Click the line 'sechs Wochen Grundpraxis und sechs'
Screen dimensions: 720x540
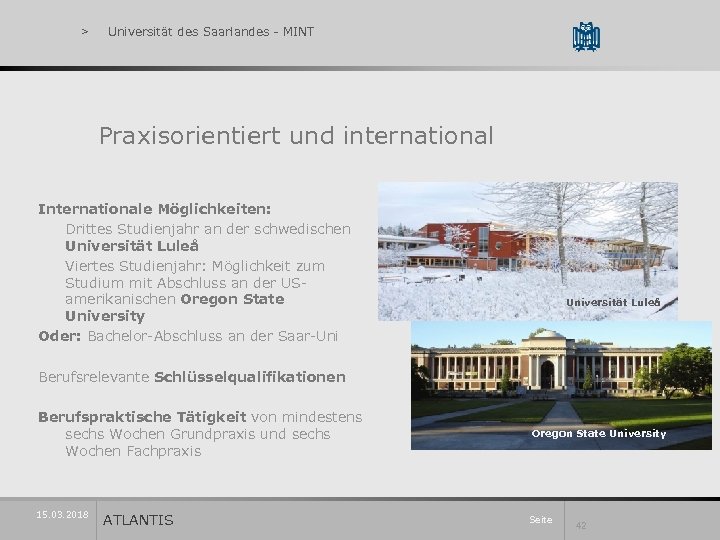197,434
